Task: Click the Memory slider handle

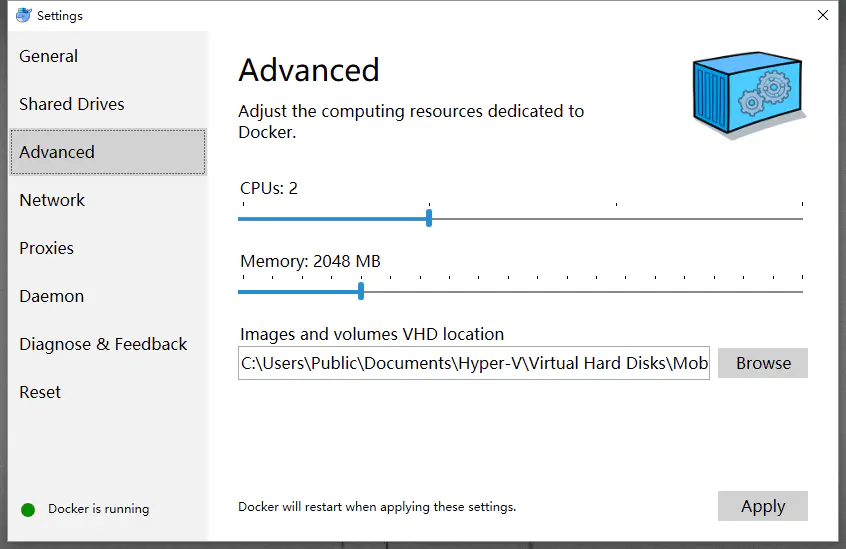Action: [x=361, y=291]
